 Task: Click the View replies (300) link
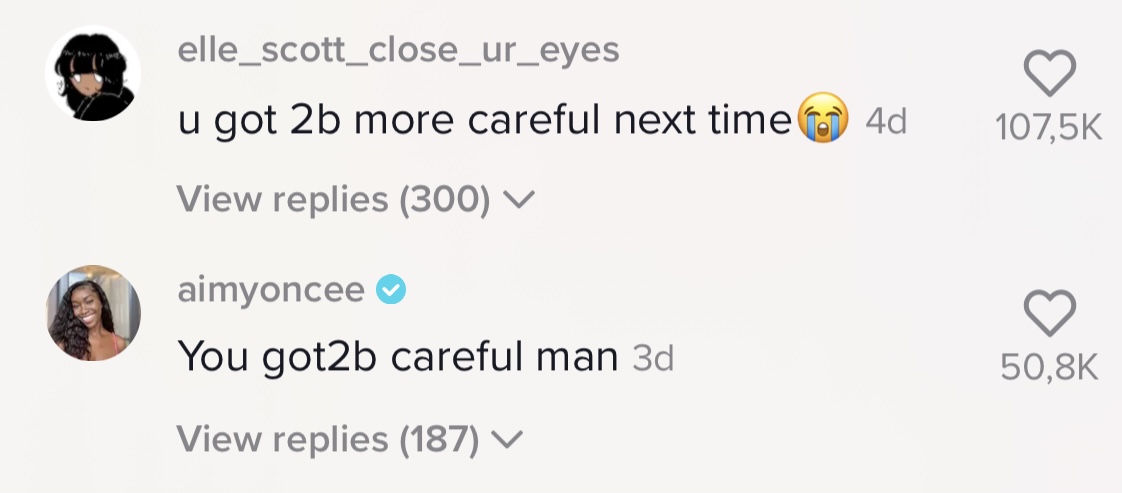pos(334,200)
